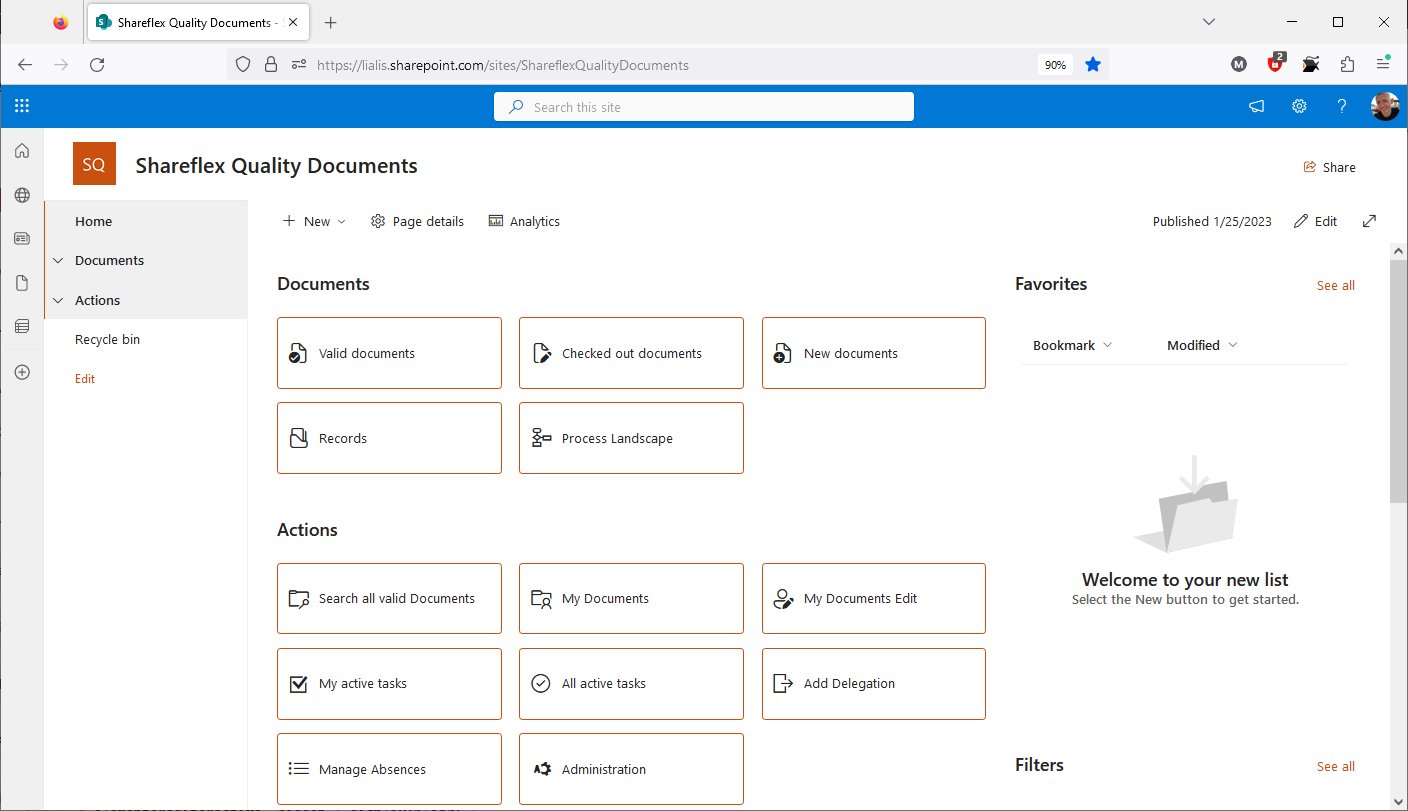Open the Firefox hamburger menu
The image size is (1408, 811).
(1383, 65)
